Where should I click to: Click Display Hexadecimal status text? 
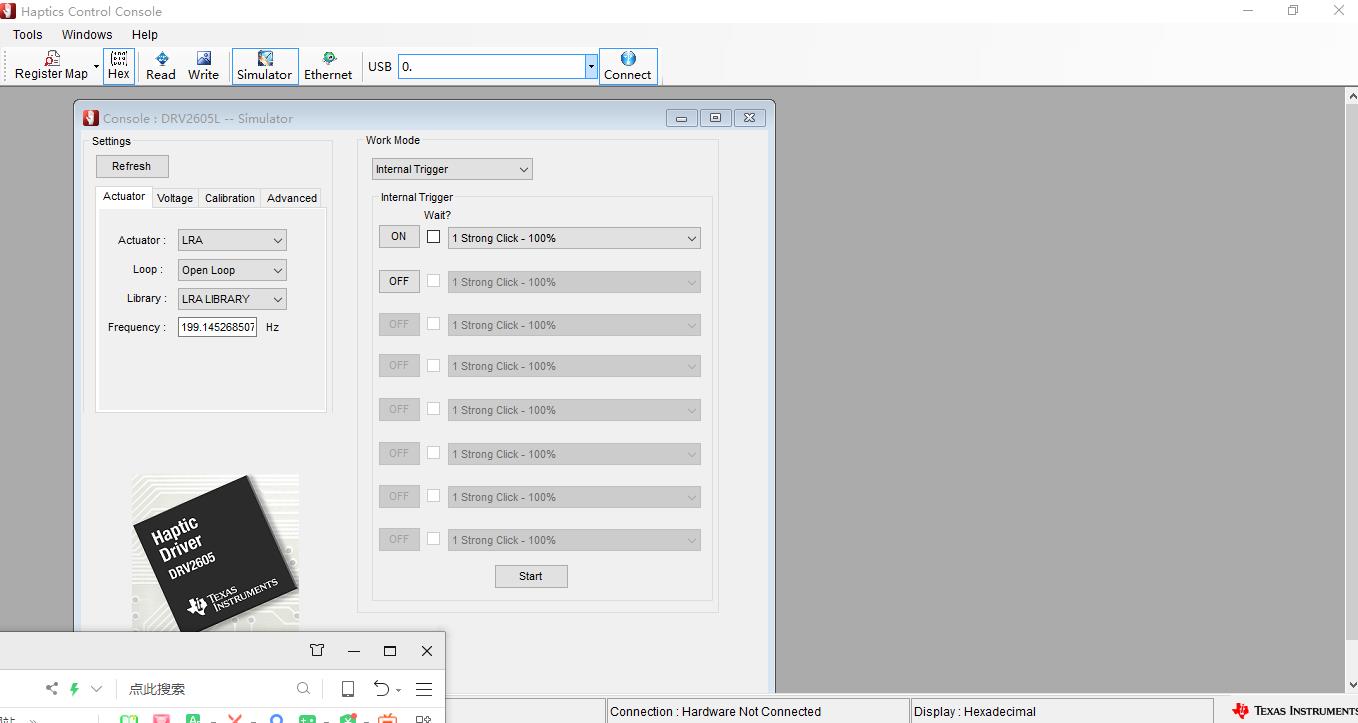click(975, 712)
